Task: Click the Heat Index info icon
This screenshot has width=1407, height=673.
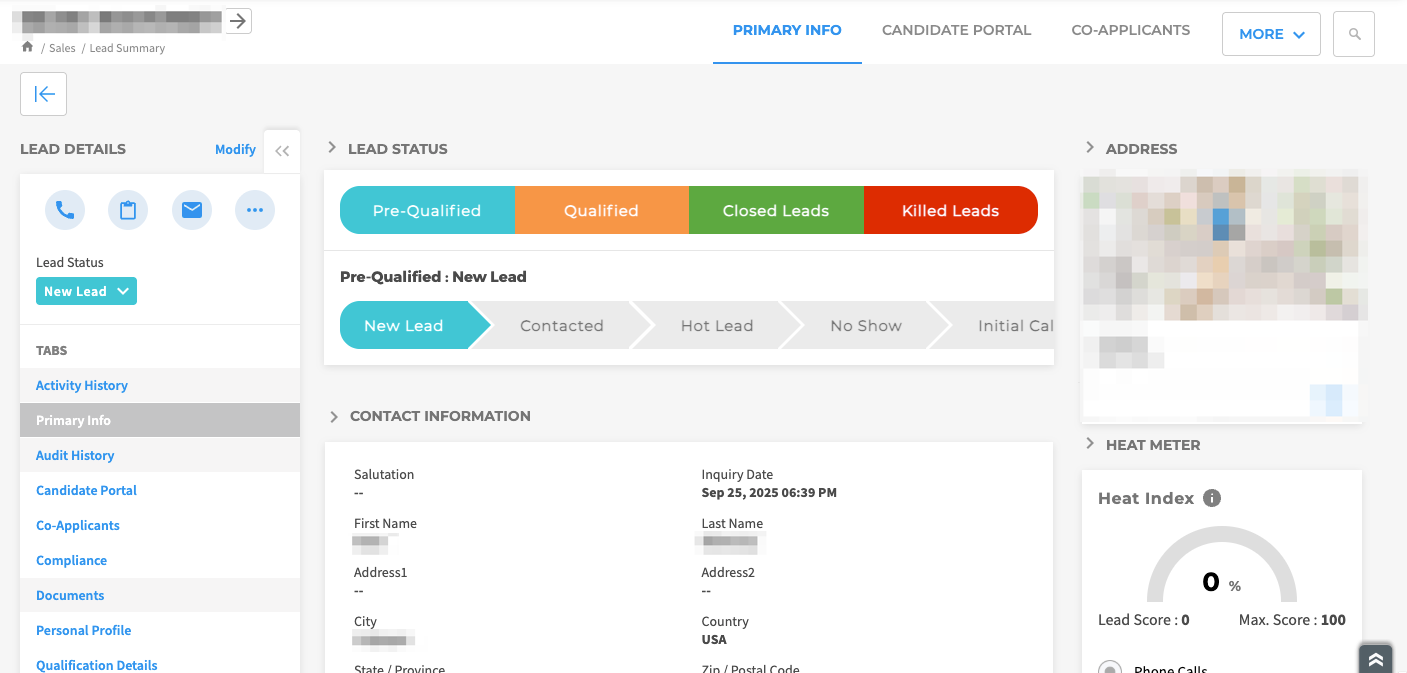Action: pos(1212,498)
